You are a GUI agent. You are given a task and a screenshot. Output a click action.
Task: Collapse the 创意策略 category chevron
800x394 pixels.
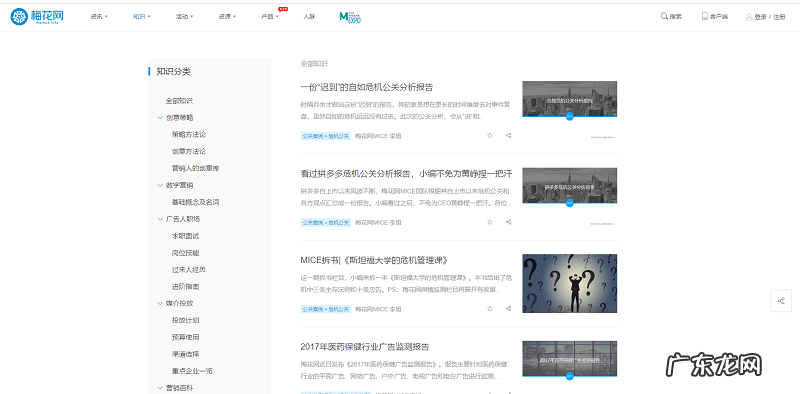pyautogui.click(x=160, y=117)
